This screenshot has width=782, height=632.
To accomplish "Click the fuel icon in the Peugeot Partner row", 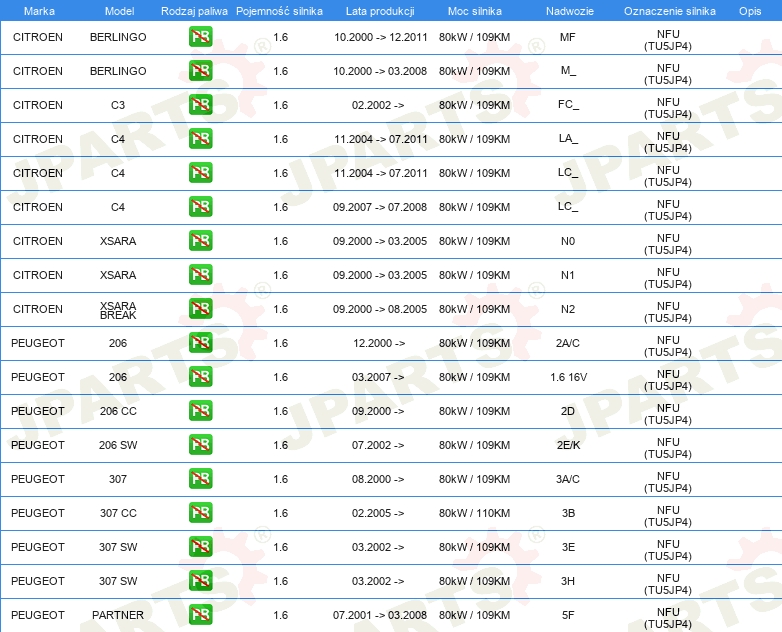I will (200, 615).
